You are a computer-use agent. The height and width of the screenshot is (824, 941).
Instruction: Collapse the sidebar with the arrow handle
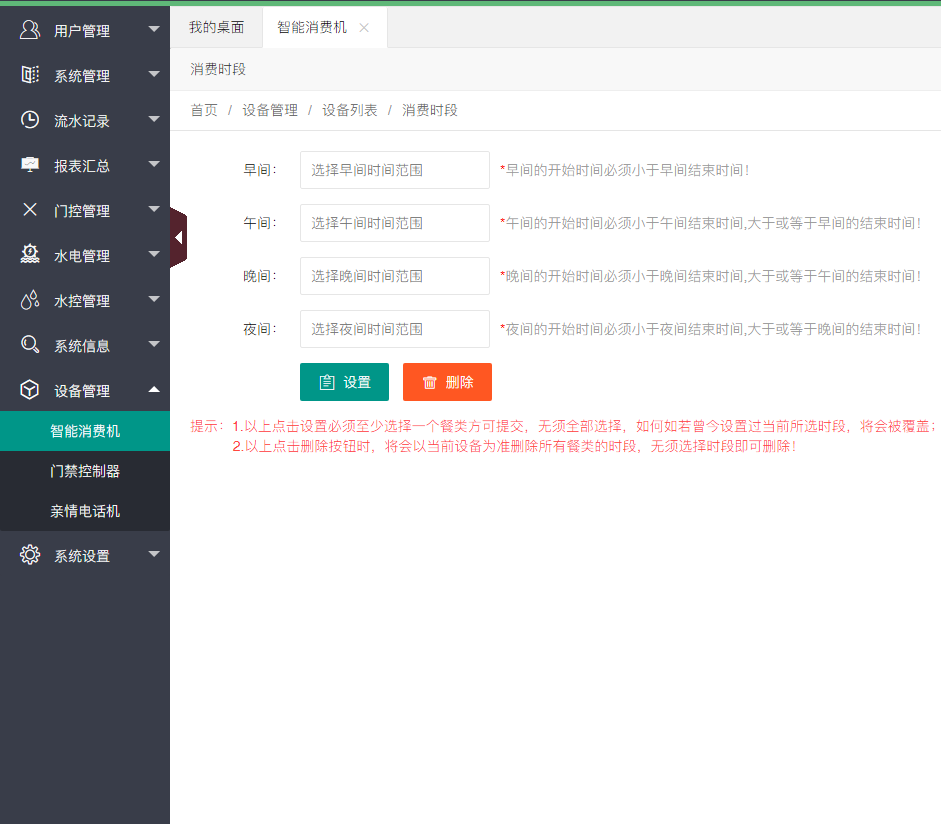(x=178, y=238)
